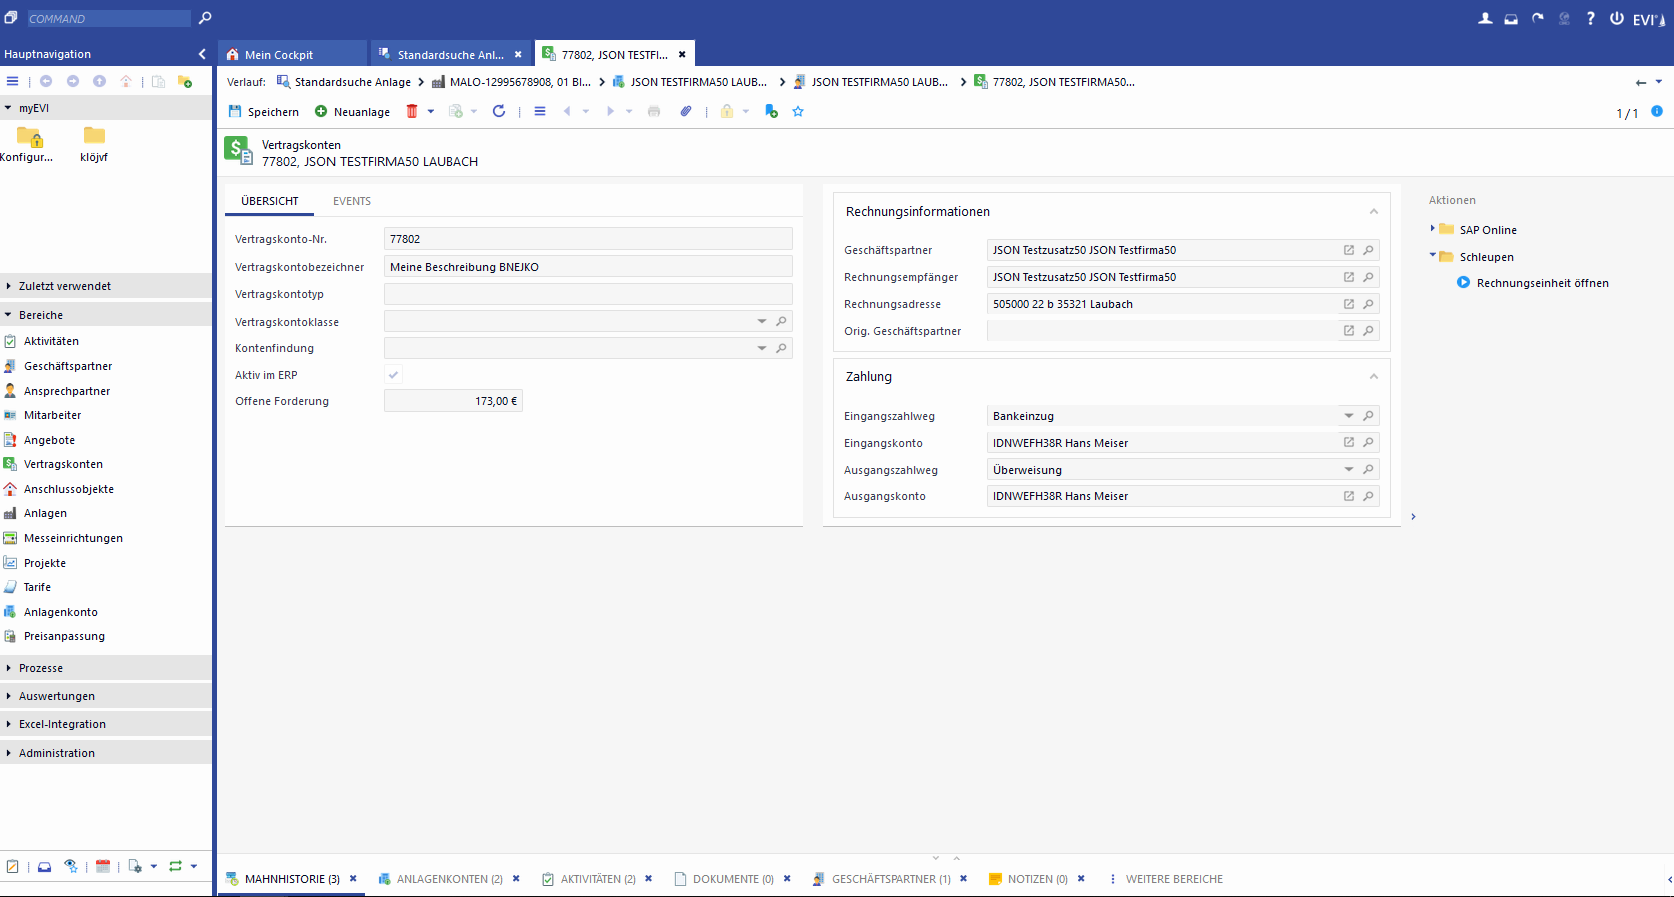Toggle the Aktiv im ERP checkbox
The width and height of the screenshot is (1674, 897).
pyautogui.click(x=394, y=375)
